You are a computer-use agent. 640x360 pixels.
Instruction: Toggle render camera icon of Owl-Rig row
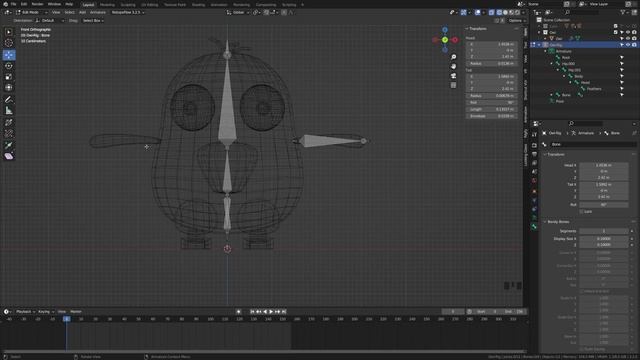(634, 45)
